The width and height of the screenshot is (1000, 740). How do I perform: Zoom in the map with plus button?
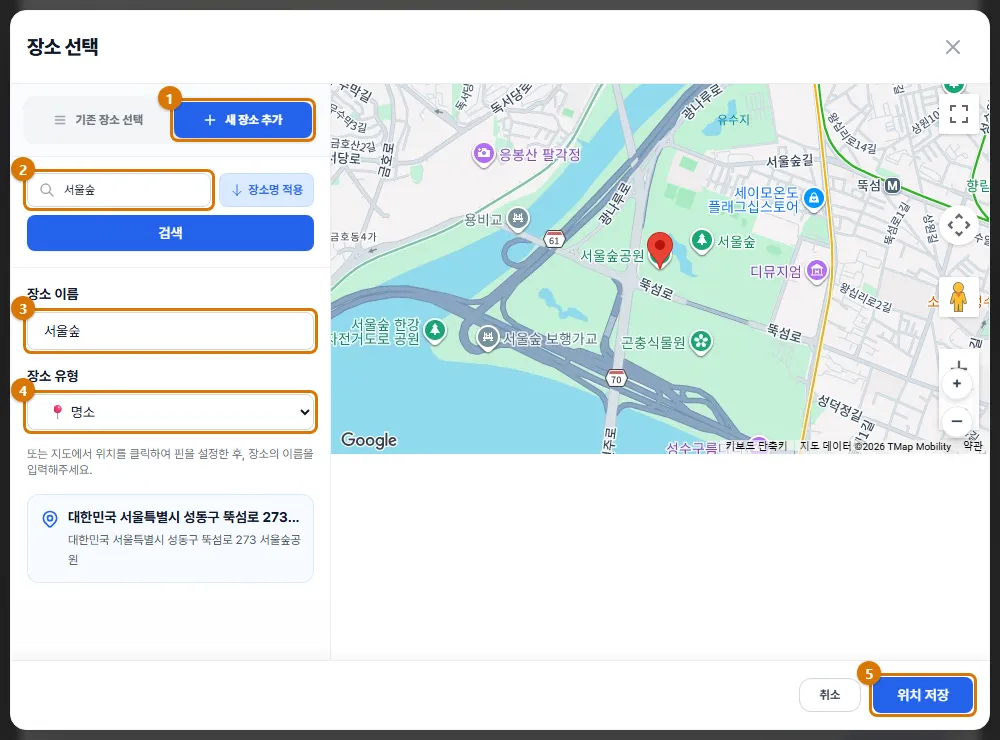pyautogui.click(x=957, y=383)
